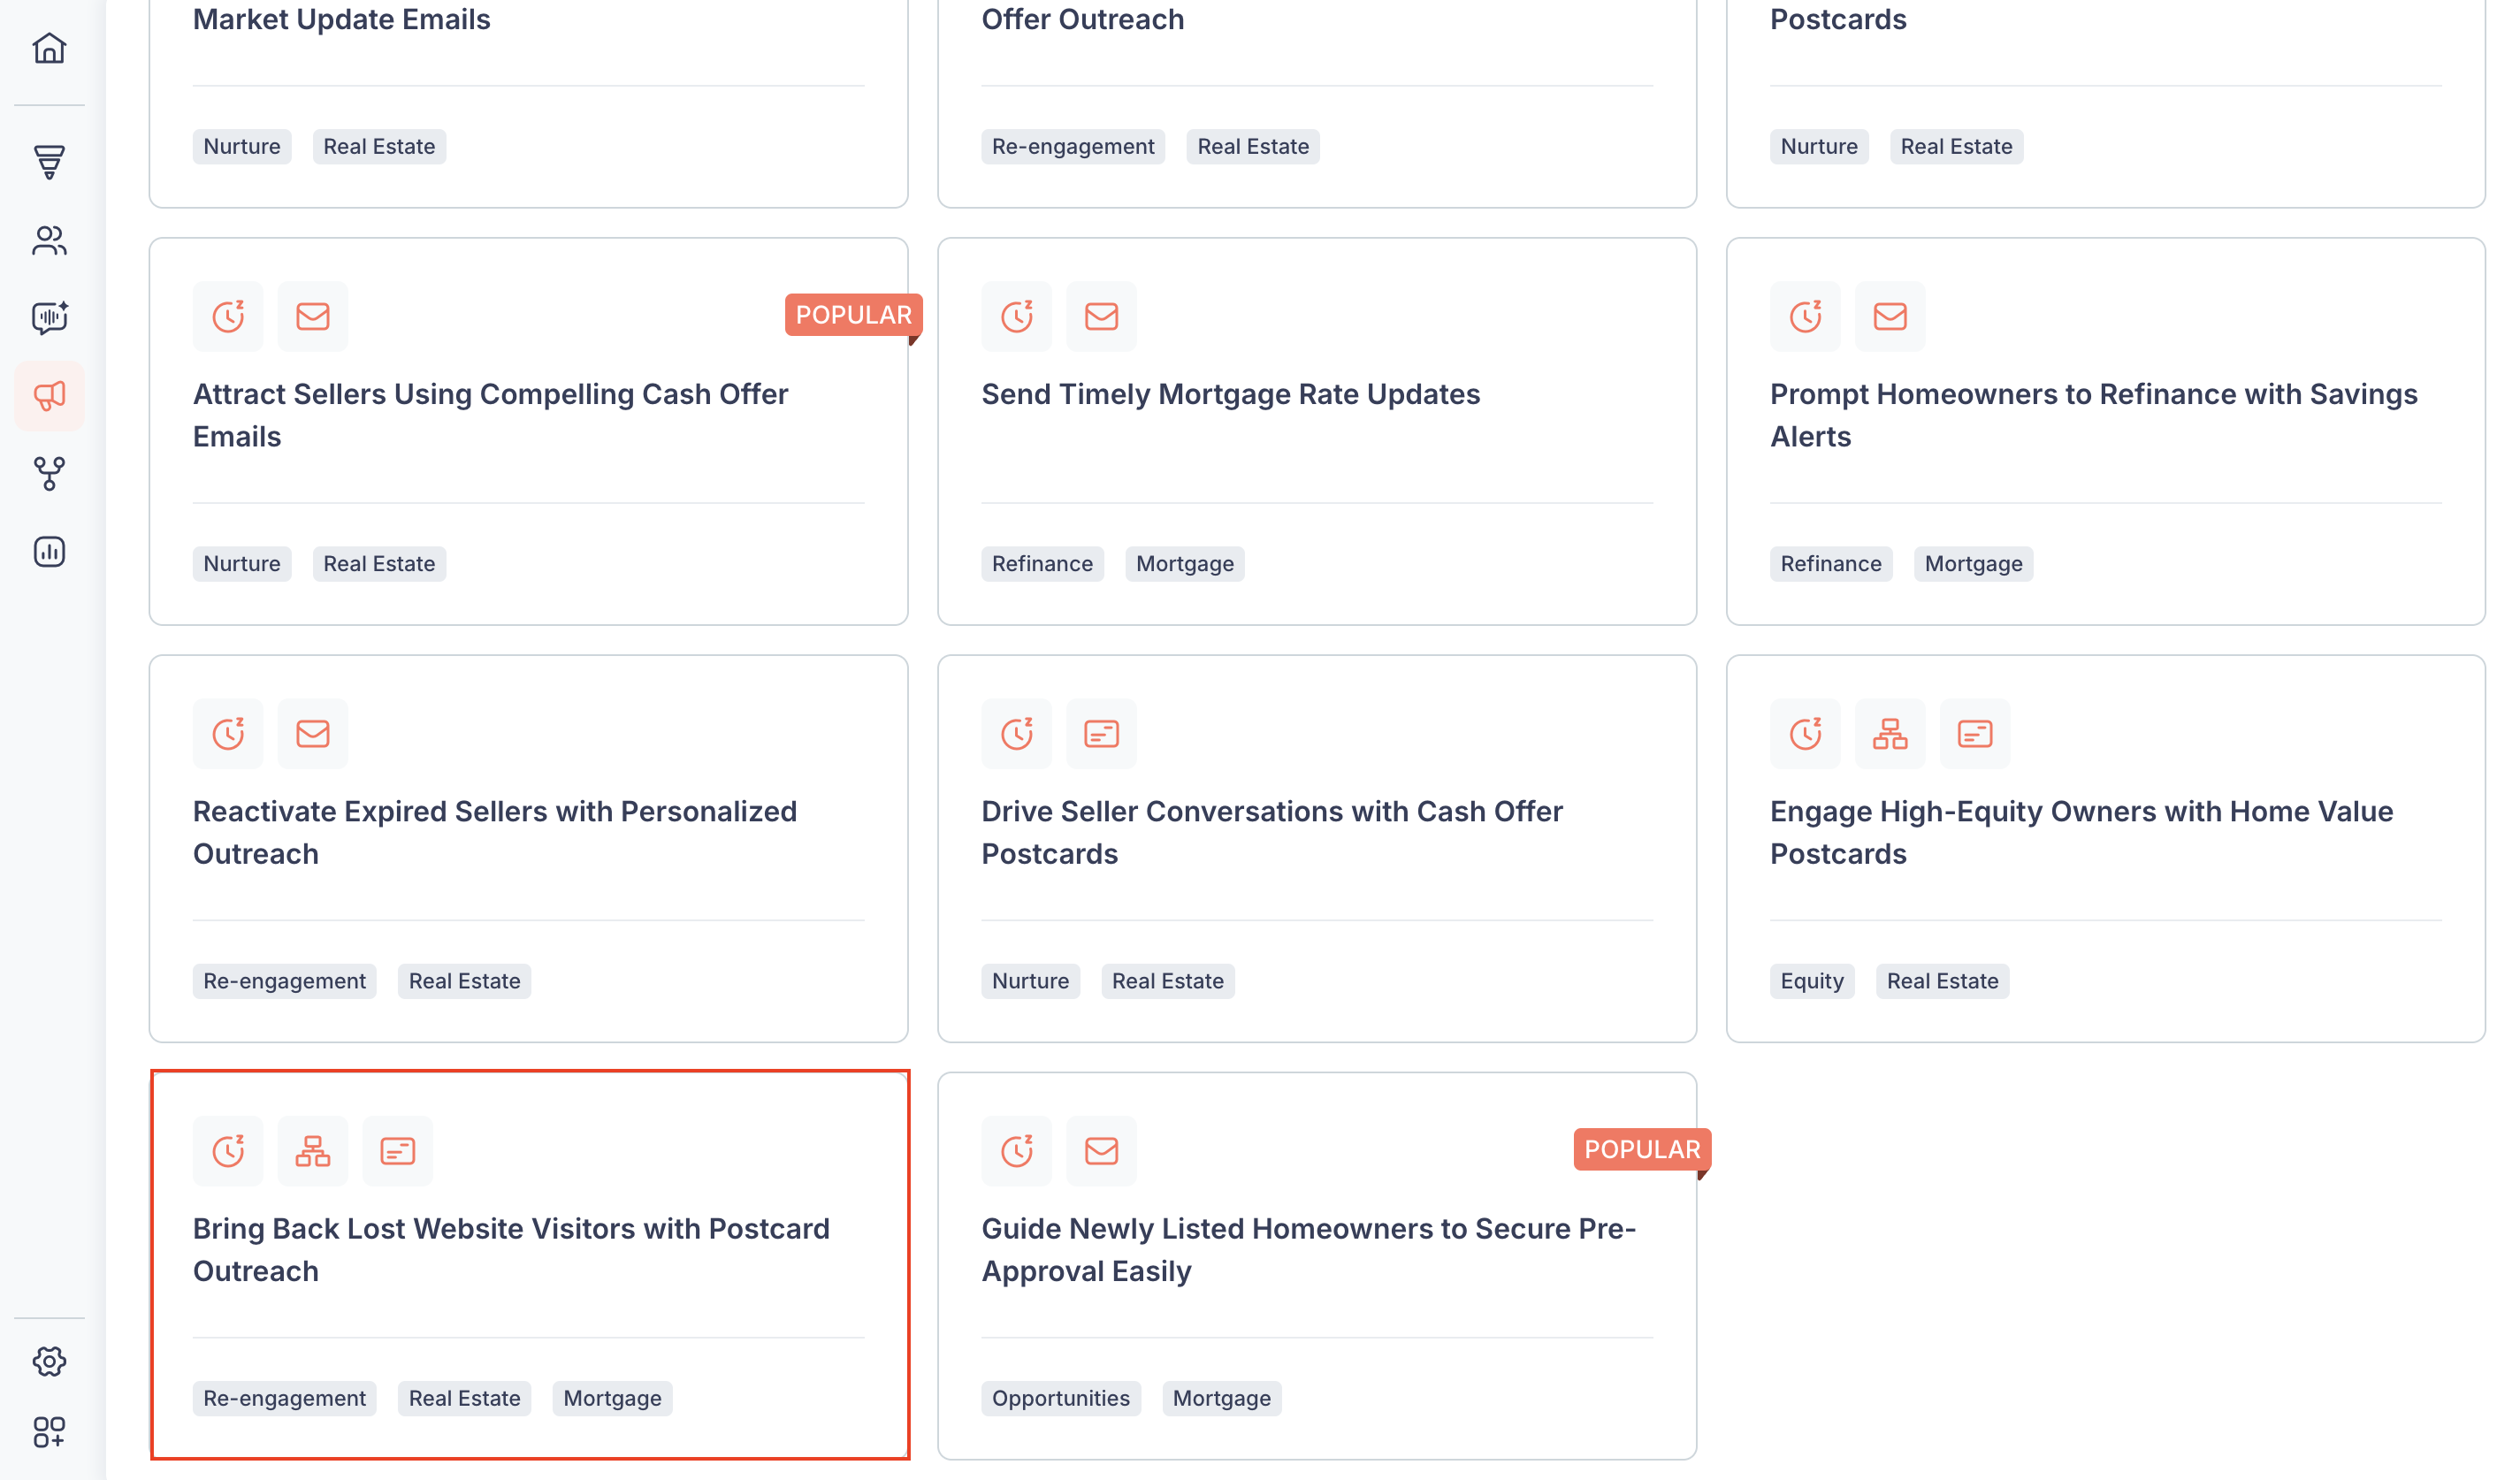Click POPULAR badge on Guide Newly Listed card
The height and width of the screenshot is (1480, 2520).
(x=1642, y=1150)
